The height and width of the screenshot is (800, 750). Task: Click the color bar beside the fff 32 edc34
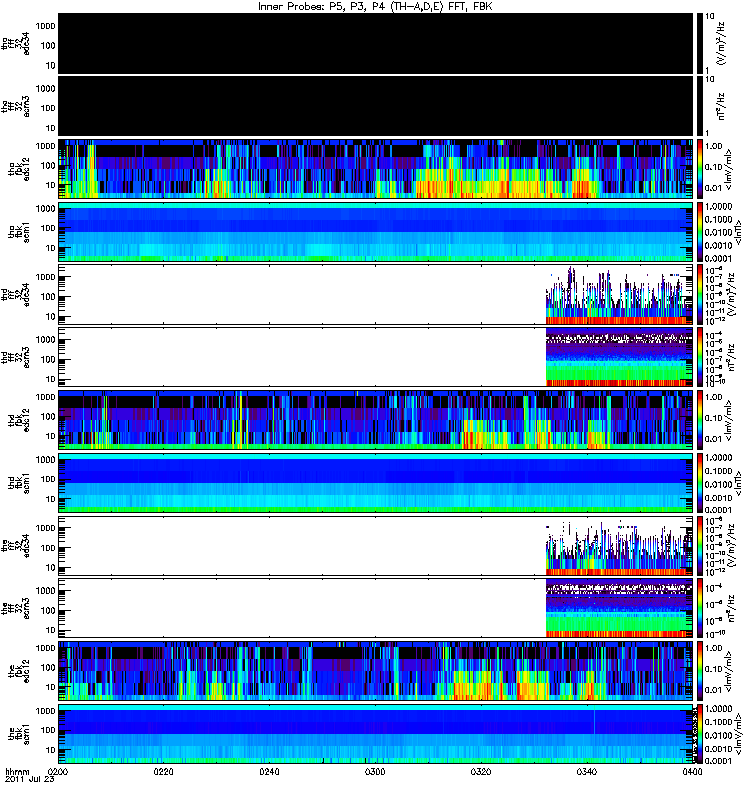700,545
